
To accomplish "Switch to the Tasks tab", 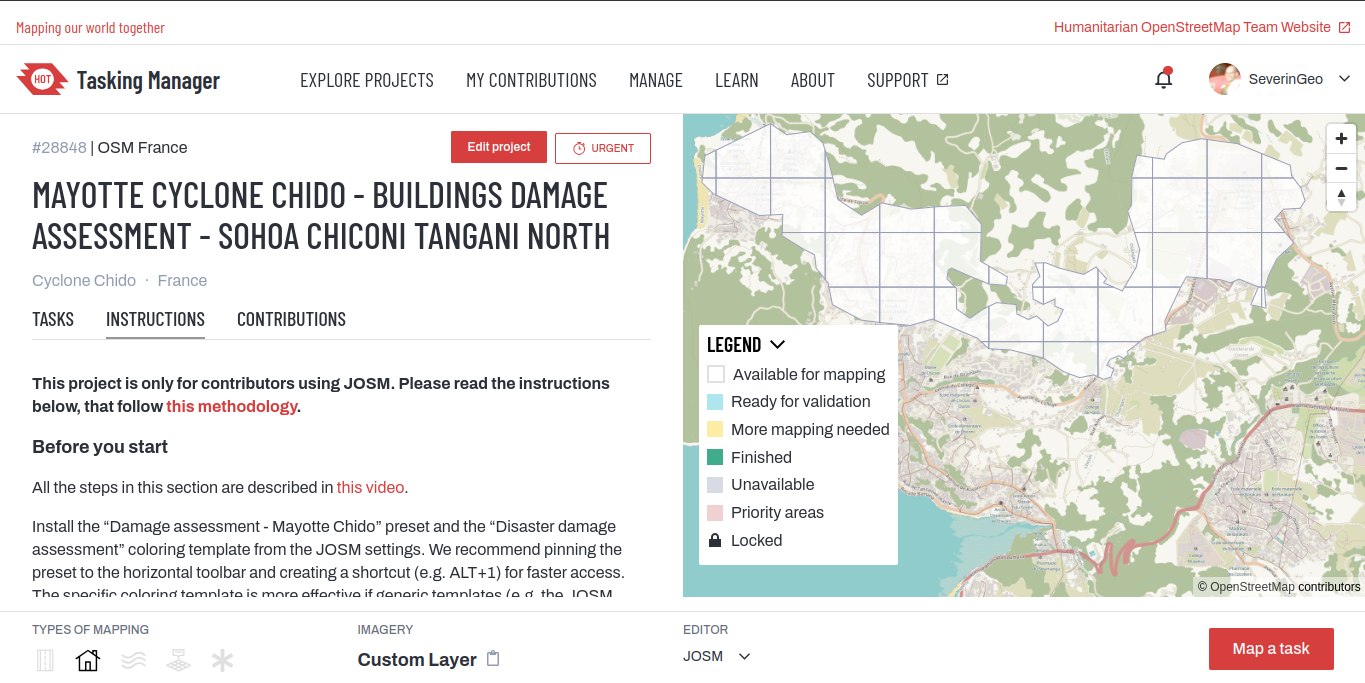I will coord(53,319).
